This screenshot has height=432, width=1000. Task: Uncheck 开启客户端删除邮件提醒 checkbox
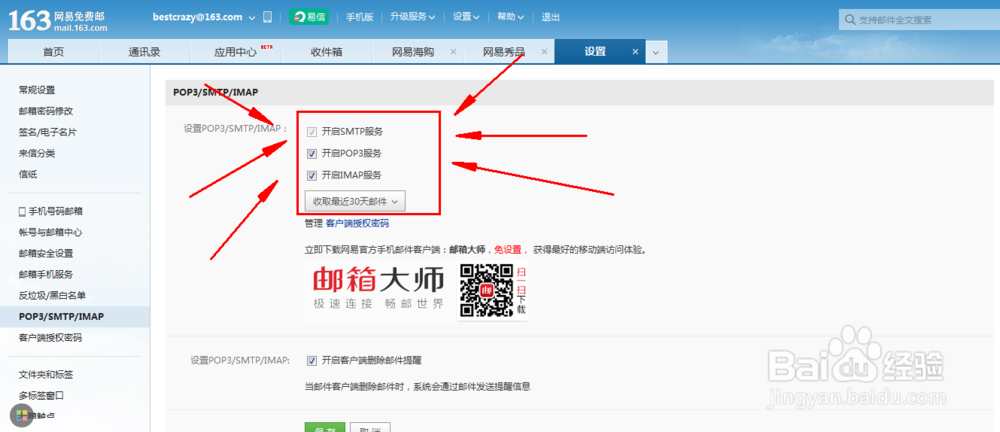(x=312, y=361)
